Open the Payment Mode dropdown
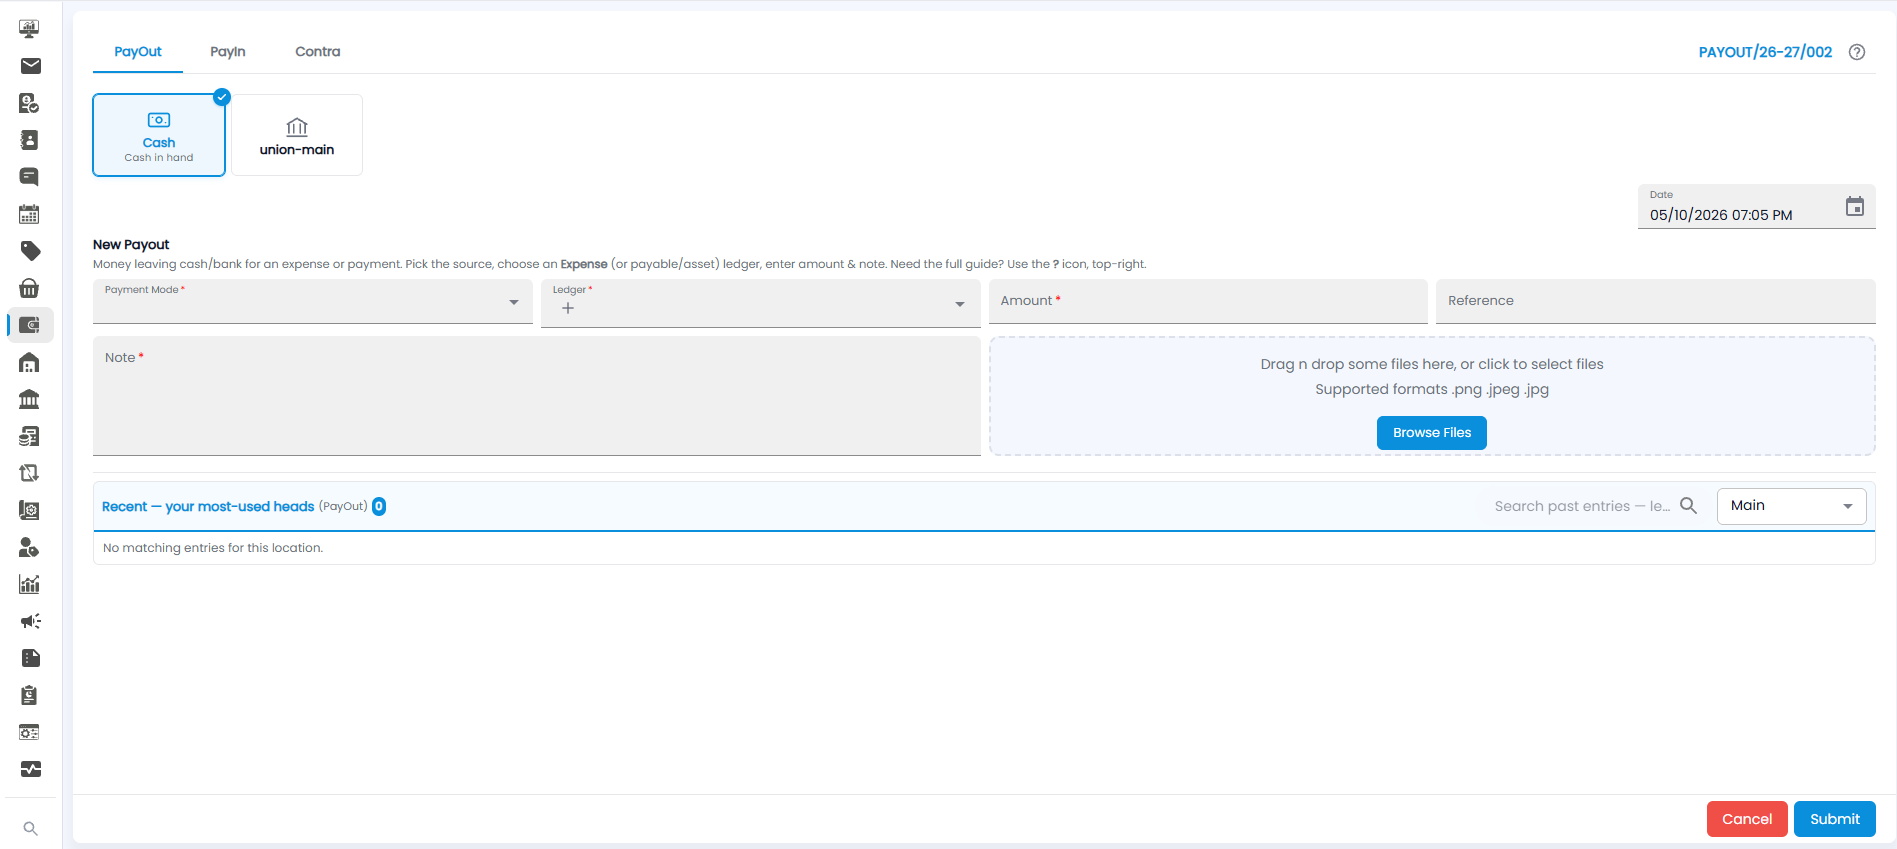This screenshot has height=849, width=1897. click(x=313, y=301)
